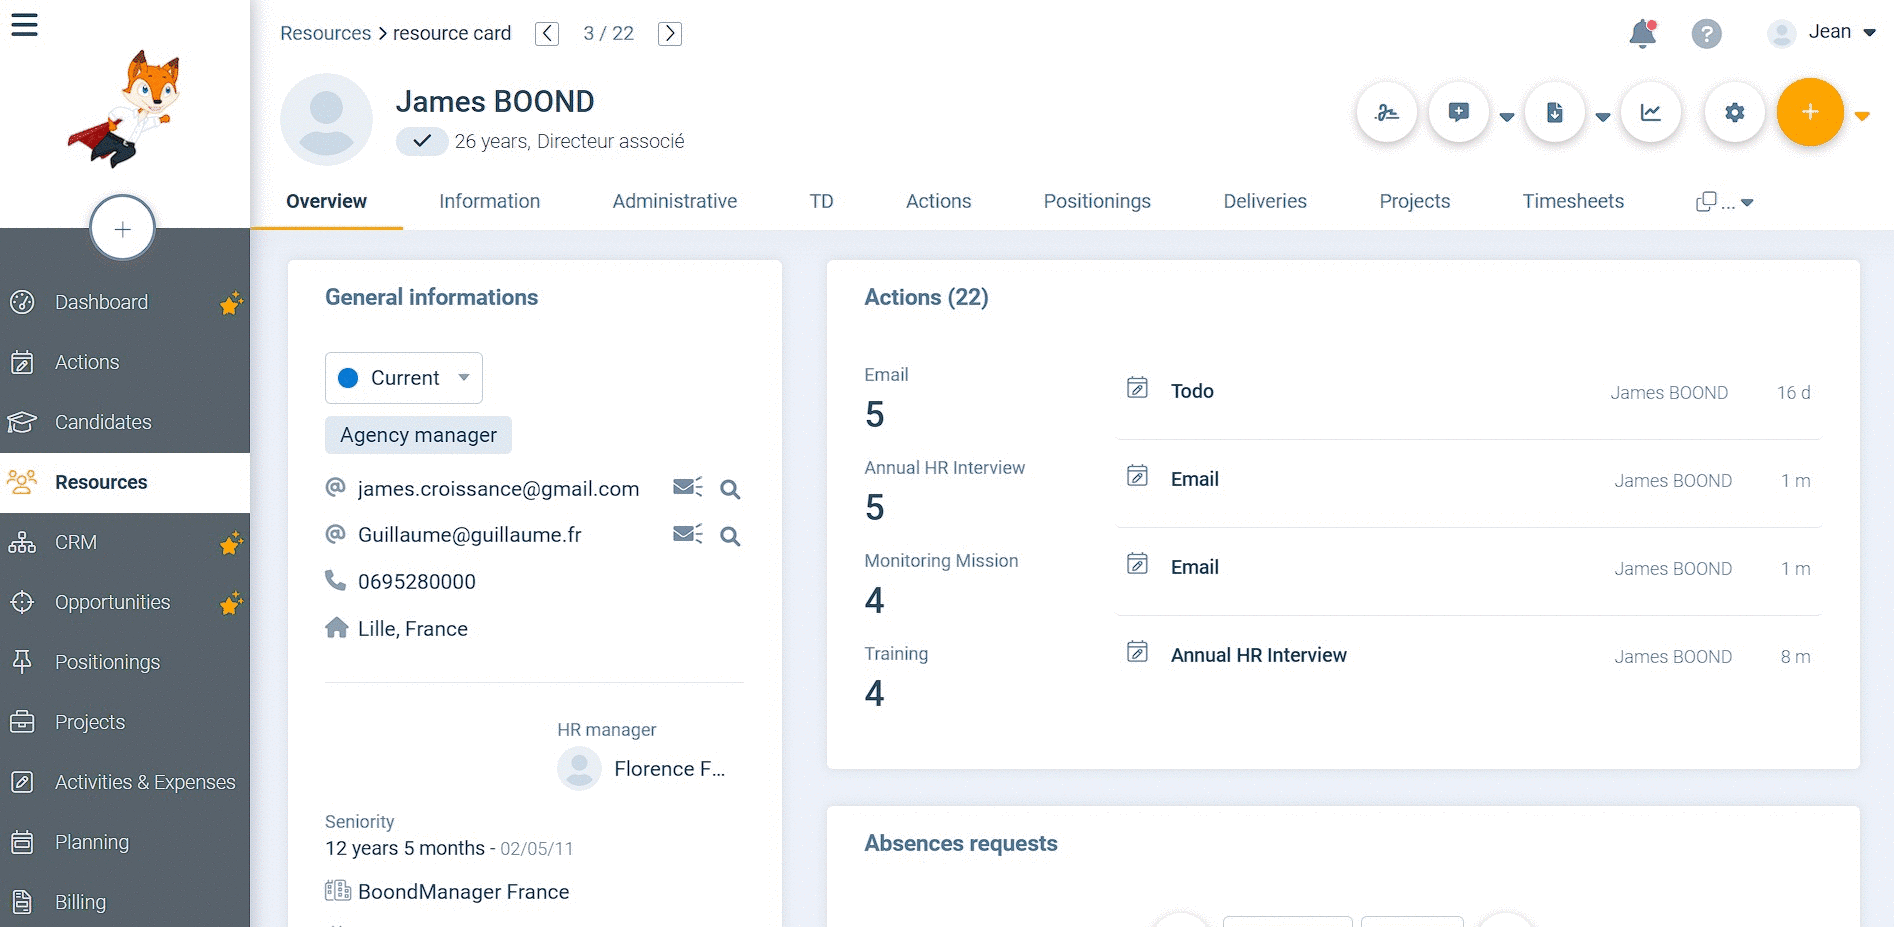Expand the comment button dropdown arrow
This screenshot has height=927, width=1894.
click(1507, 117)
